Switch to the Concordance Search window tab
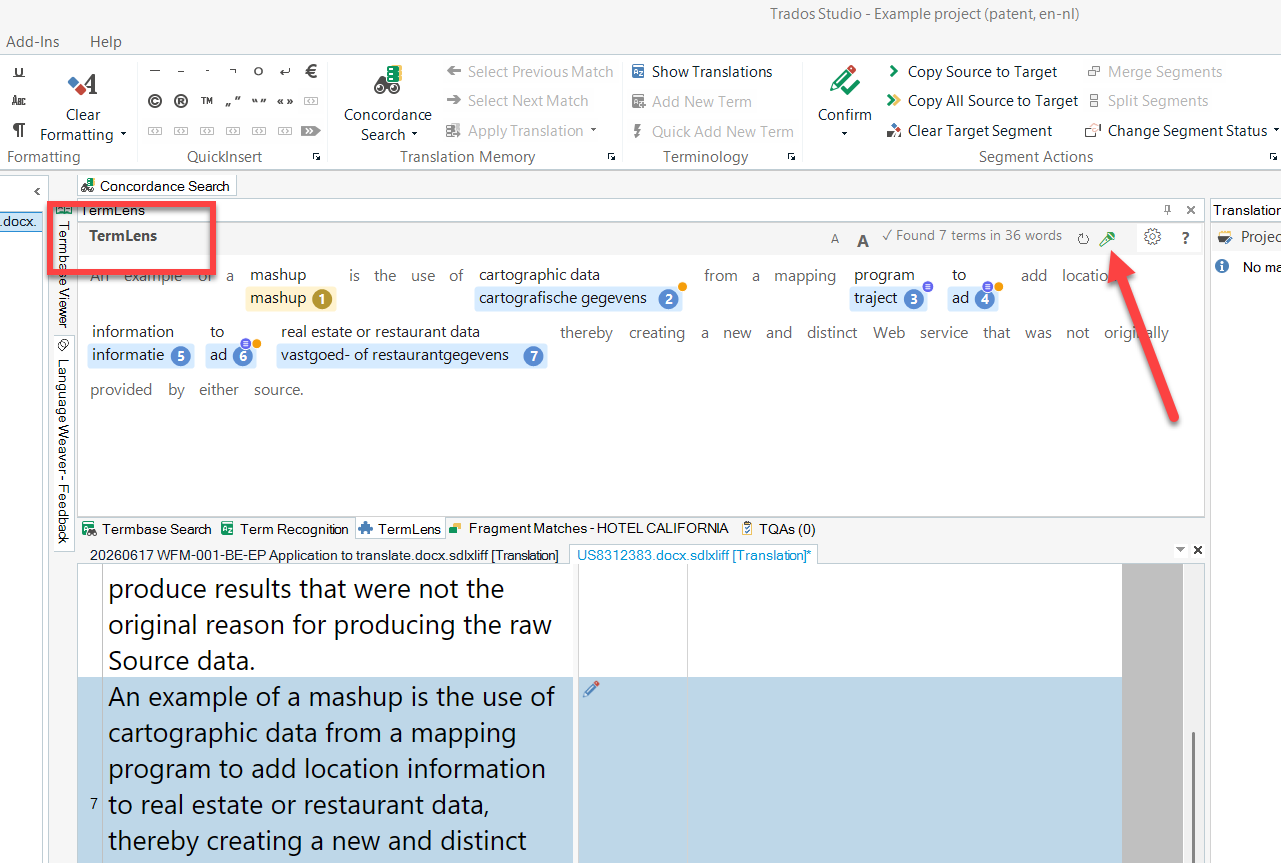This screenshot has width=1281, height=863. coord(157,186)
